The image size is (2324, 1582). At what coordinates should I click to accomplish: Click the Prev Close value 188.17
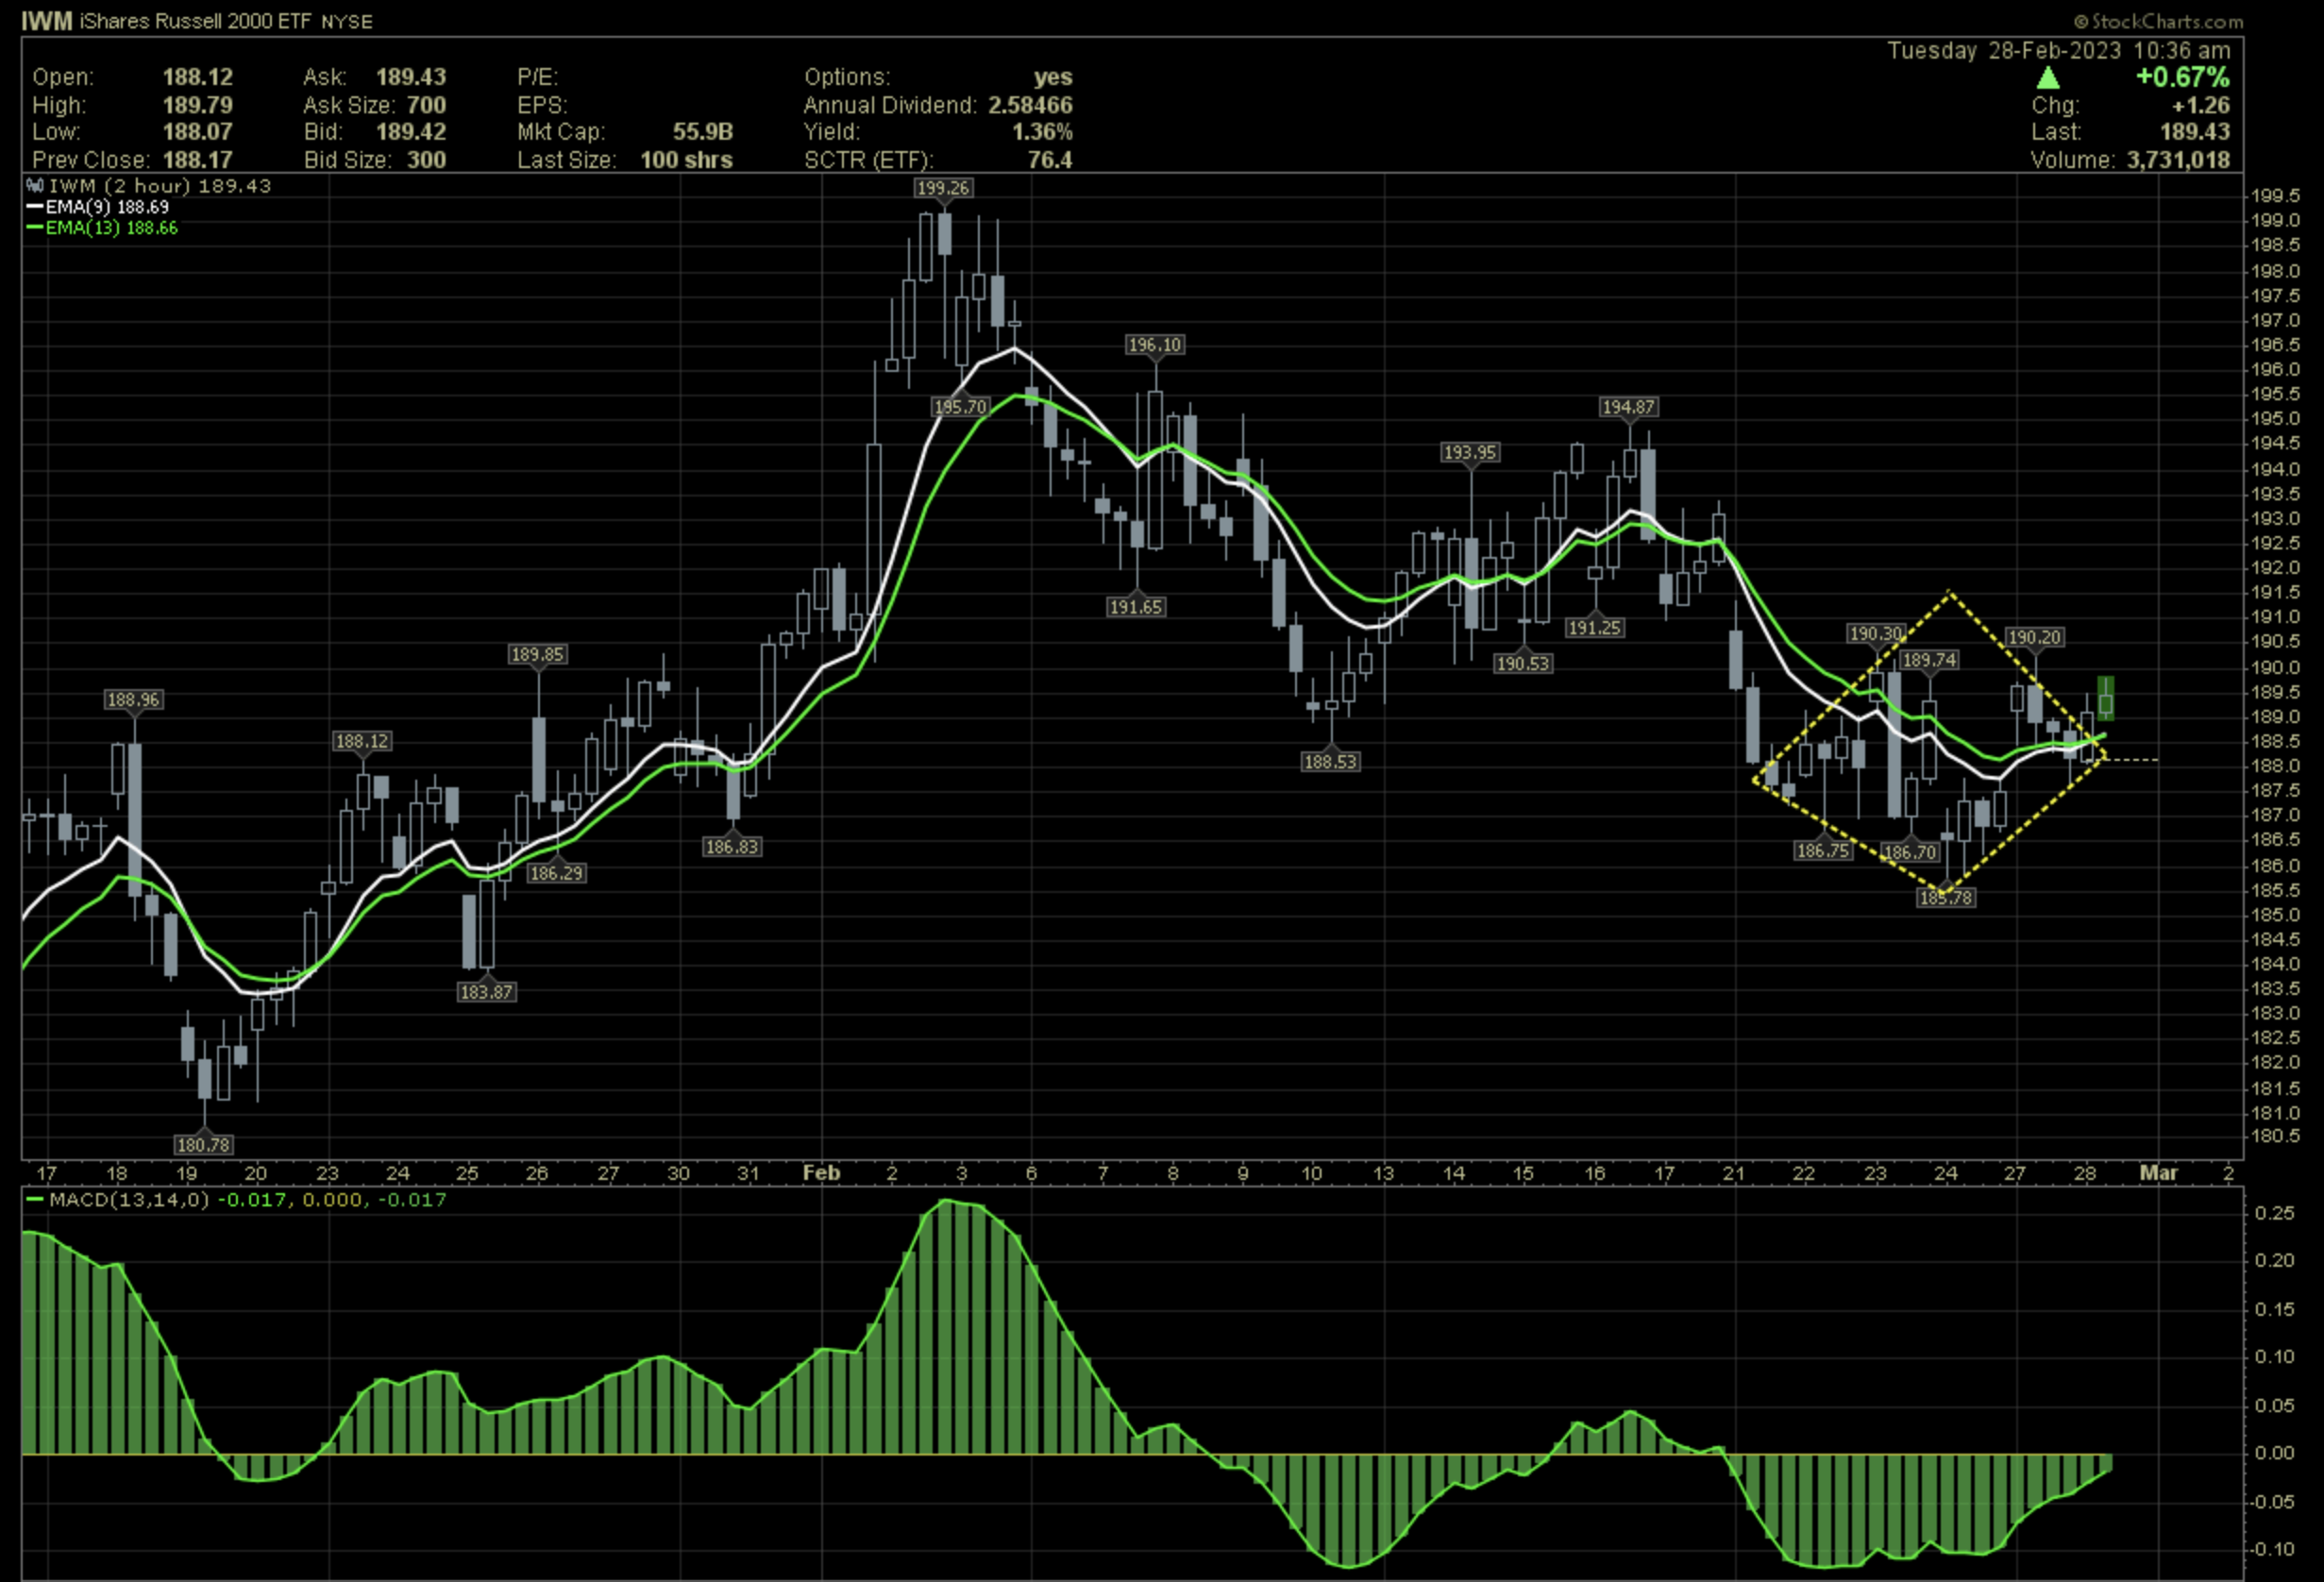(198, 160)
